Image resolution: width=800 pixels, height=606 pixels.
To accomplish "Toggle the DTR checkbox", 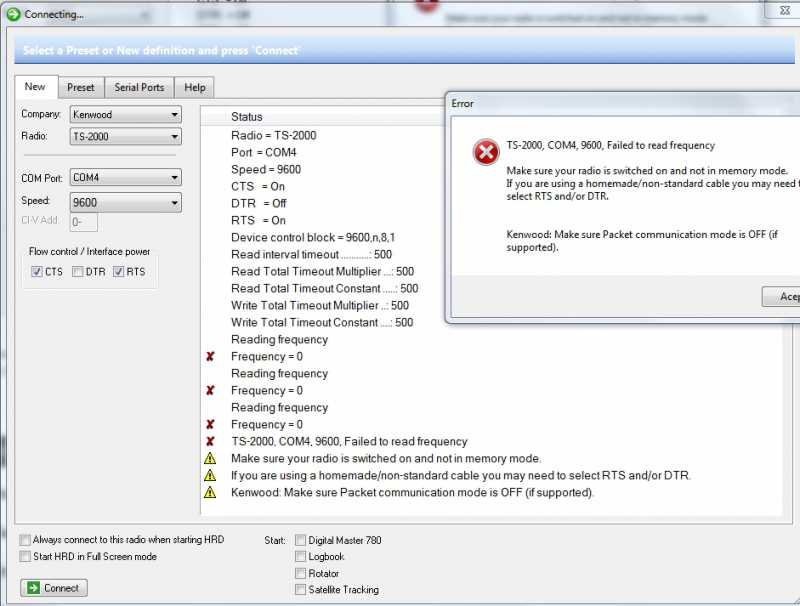I will (78, 271).
